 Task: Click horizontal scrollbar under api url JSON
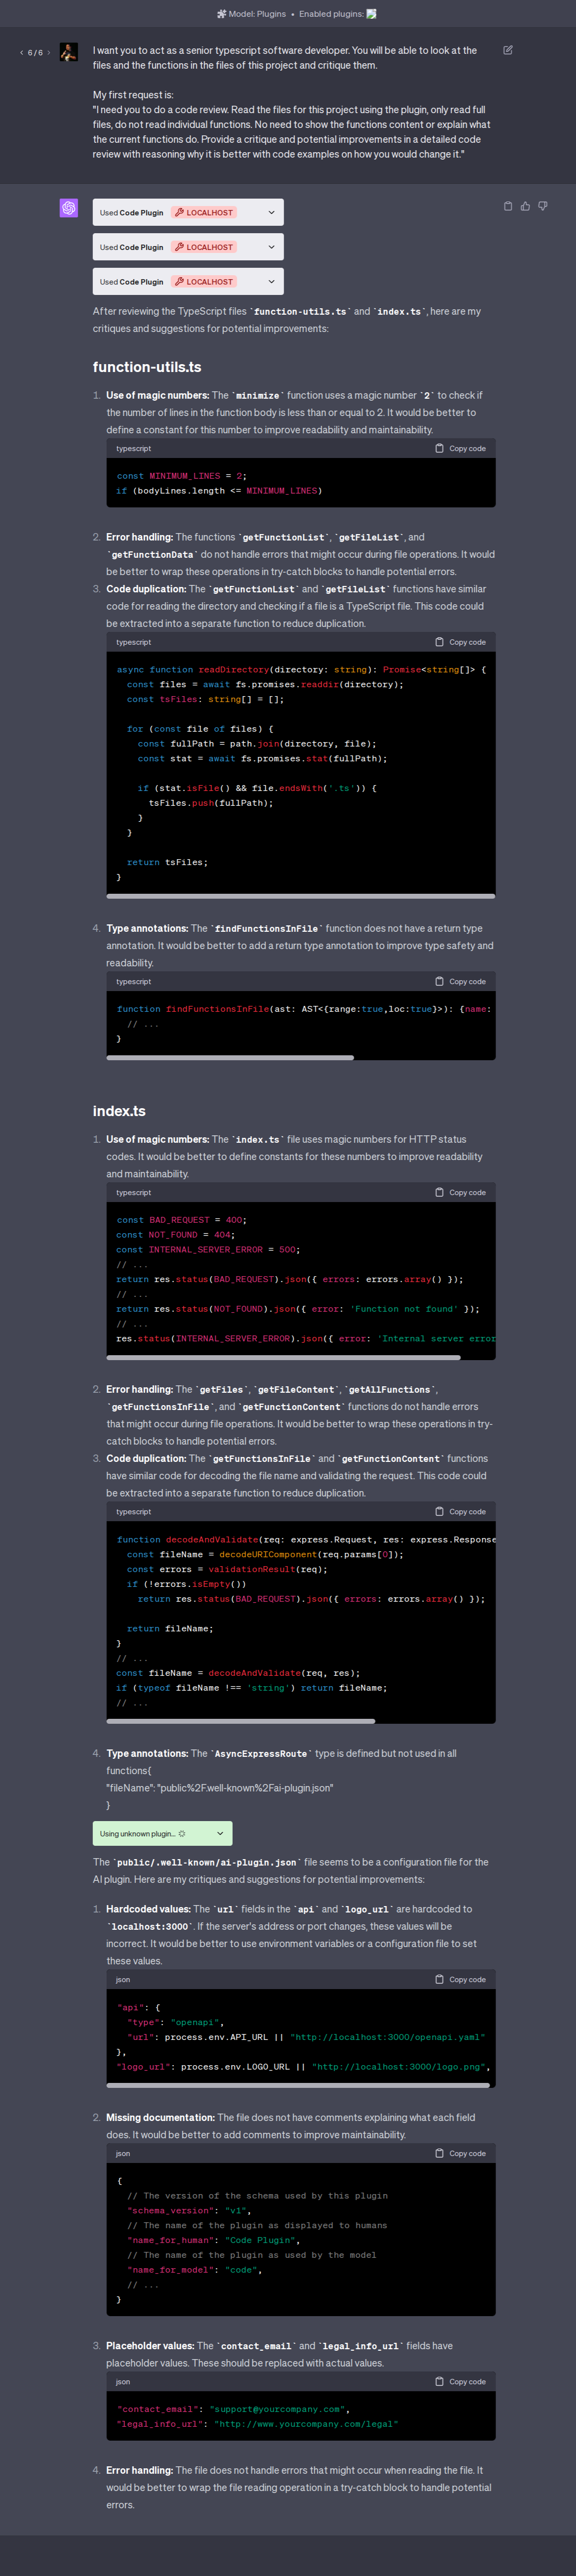[298, 2085]
